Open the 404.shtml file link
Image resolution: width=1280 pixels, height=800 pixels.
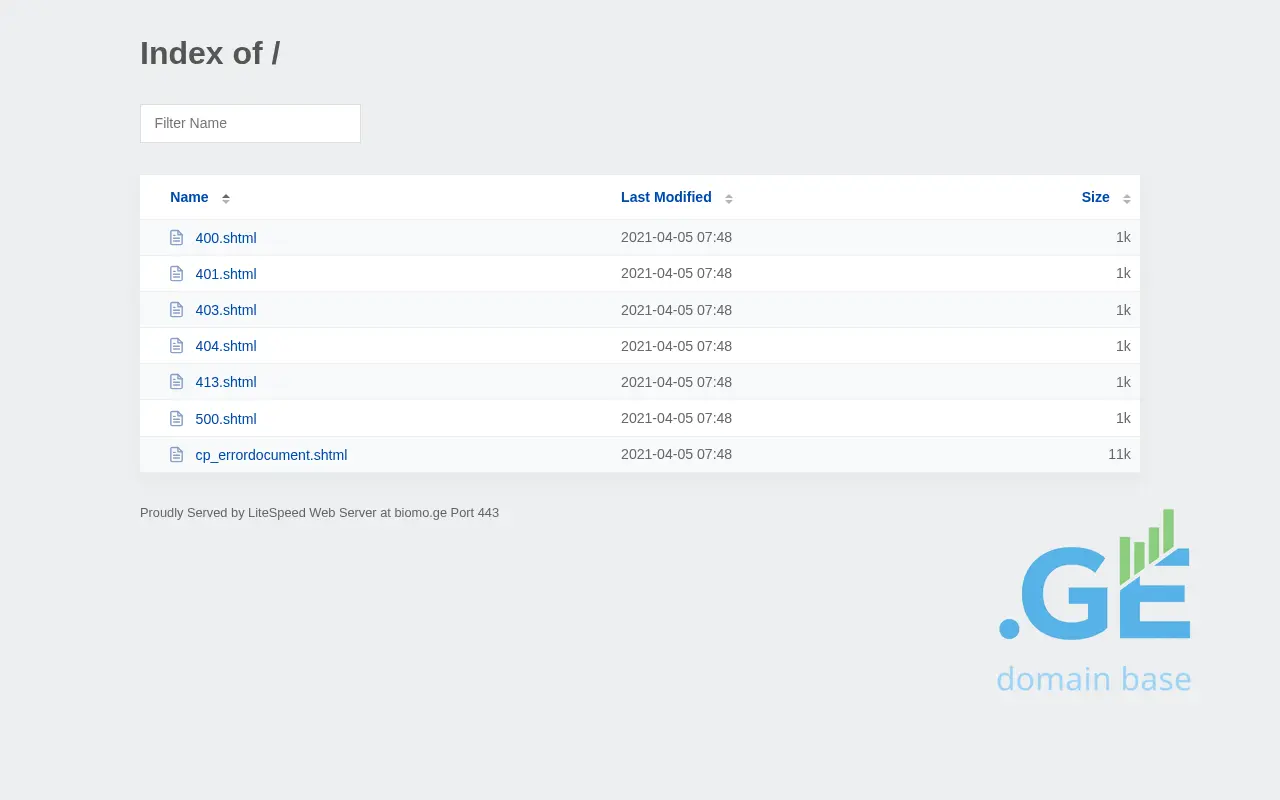coord(226,346)
